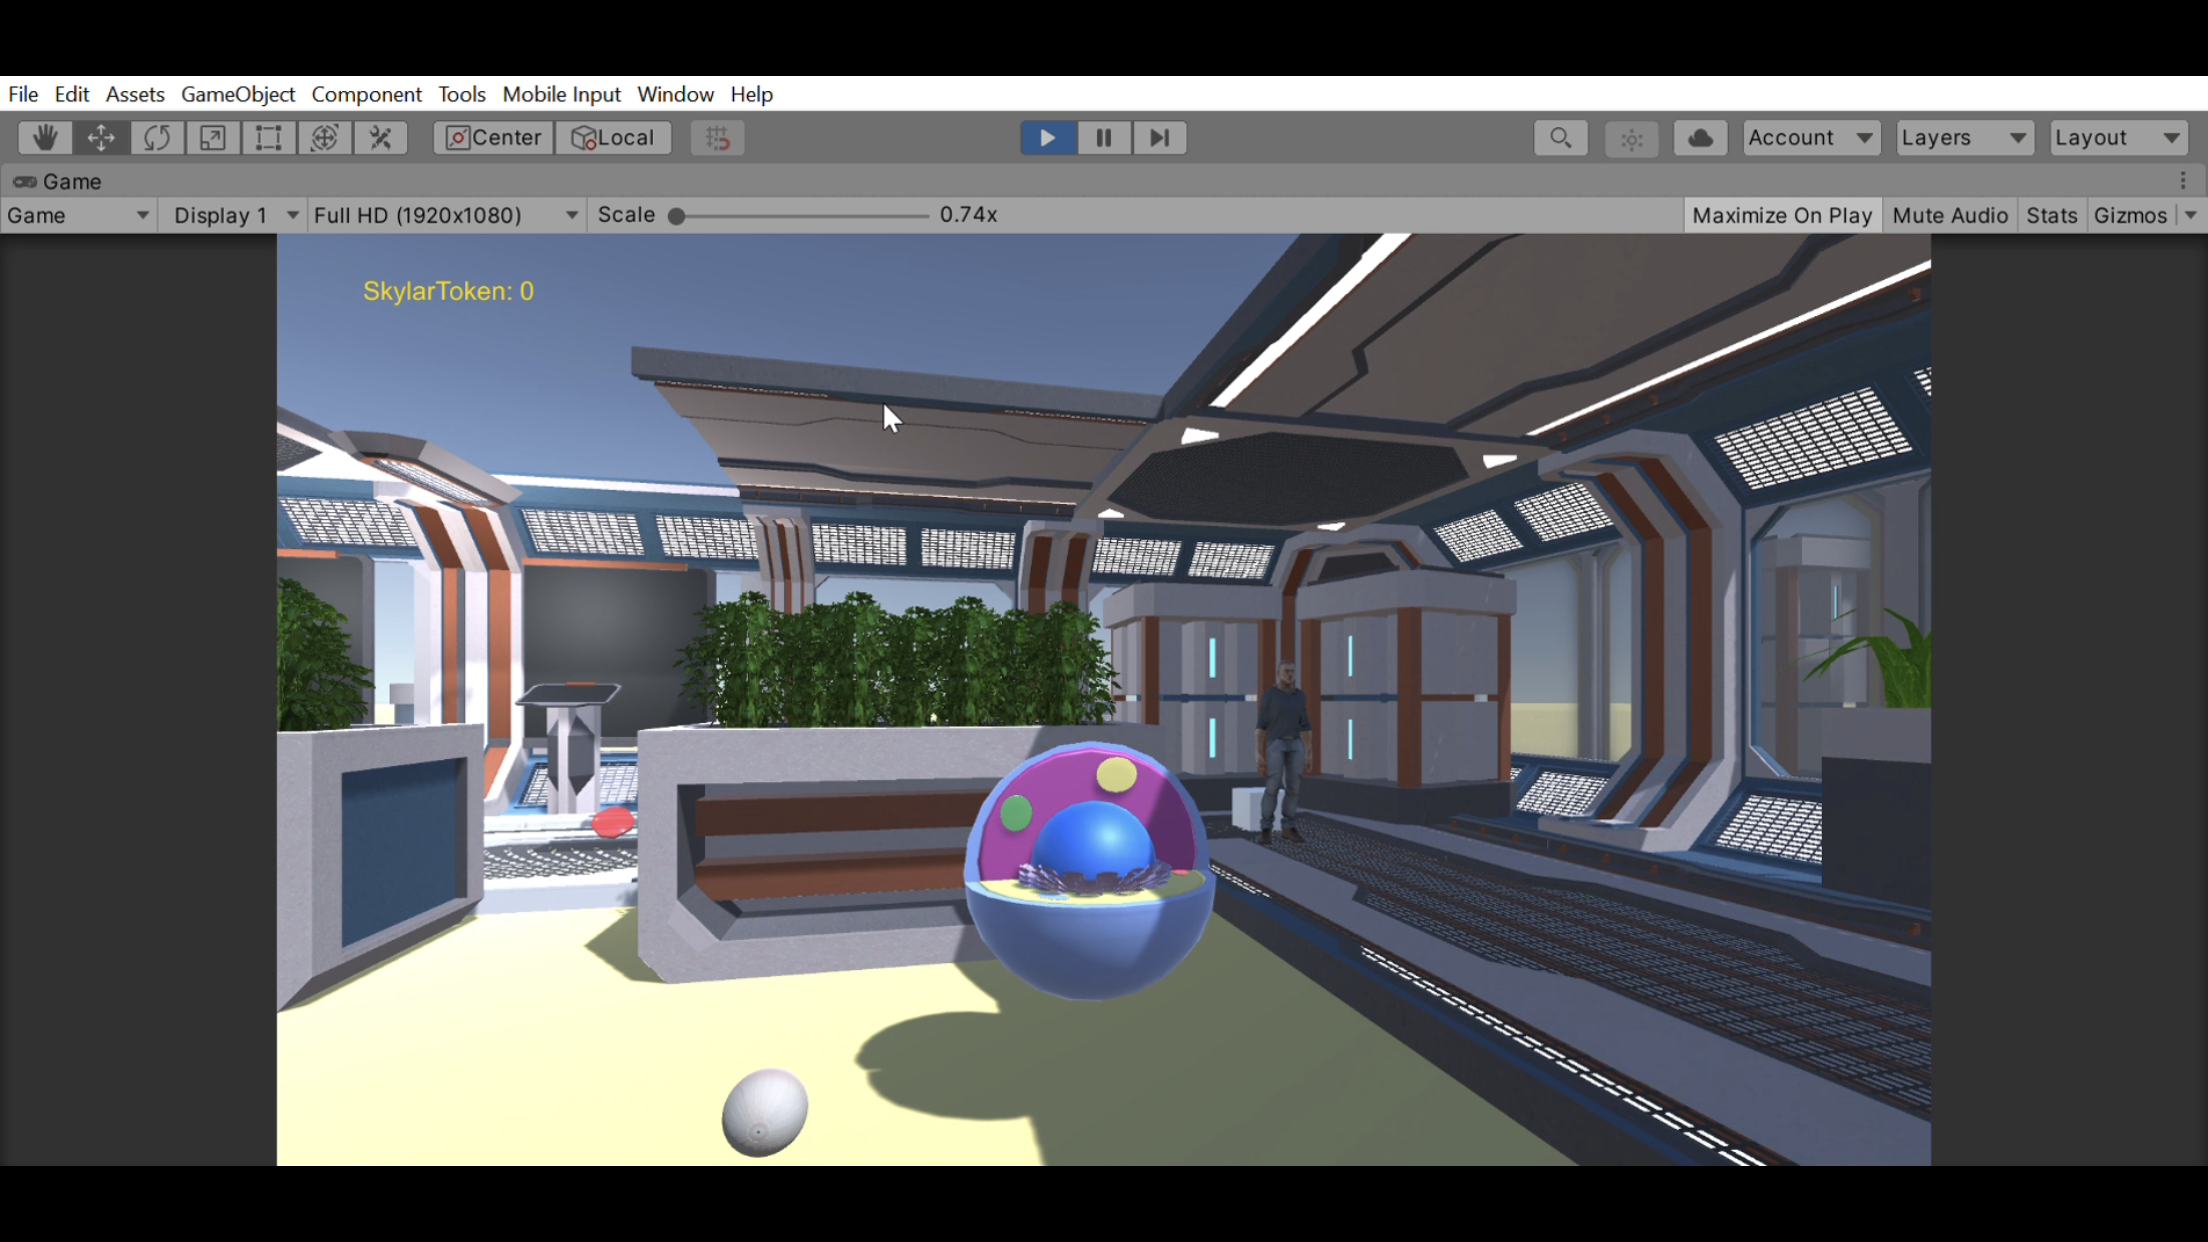This screenshot has width=2208, height=1242.
Task: Open the GameObject menu
Action: (237, 94)
